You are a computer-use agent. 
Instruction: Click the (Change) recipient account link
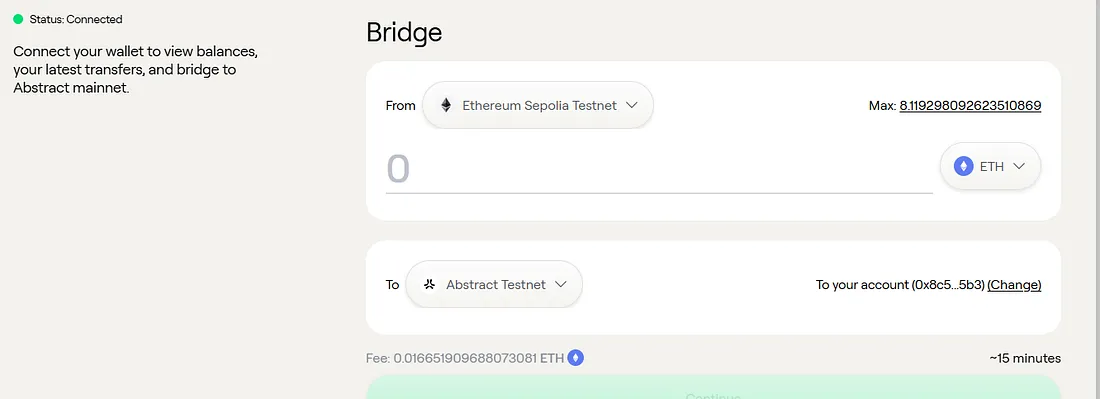[1014, 285]
